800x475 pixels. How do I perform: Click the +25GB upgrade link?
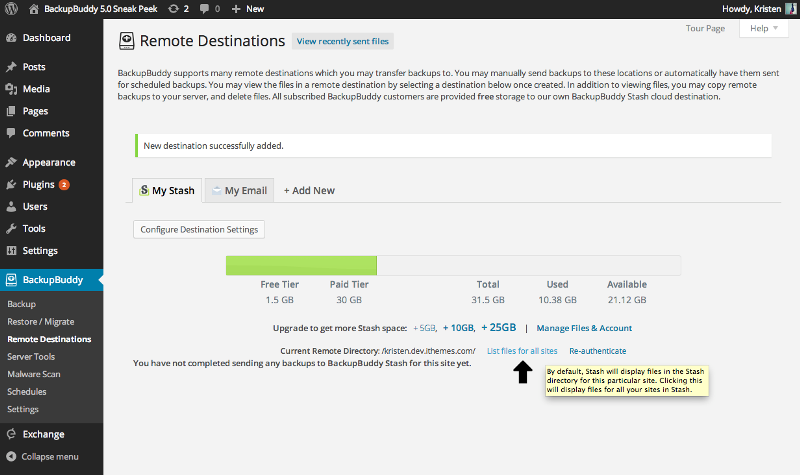[498, 328]
